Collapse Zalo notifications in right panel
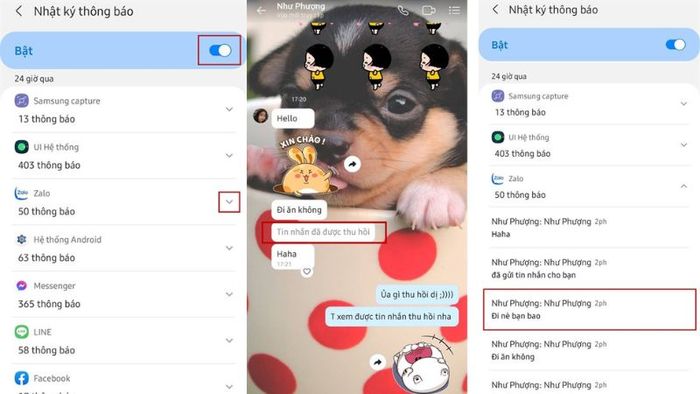This screenshot has height=394, width=700. (683, 186)
